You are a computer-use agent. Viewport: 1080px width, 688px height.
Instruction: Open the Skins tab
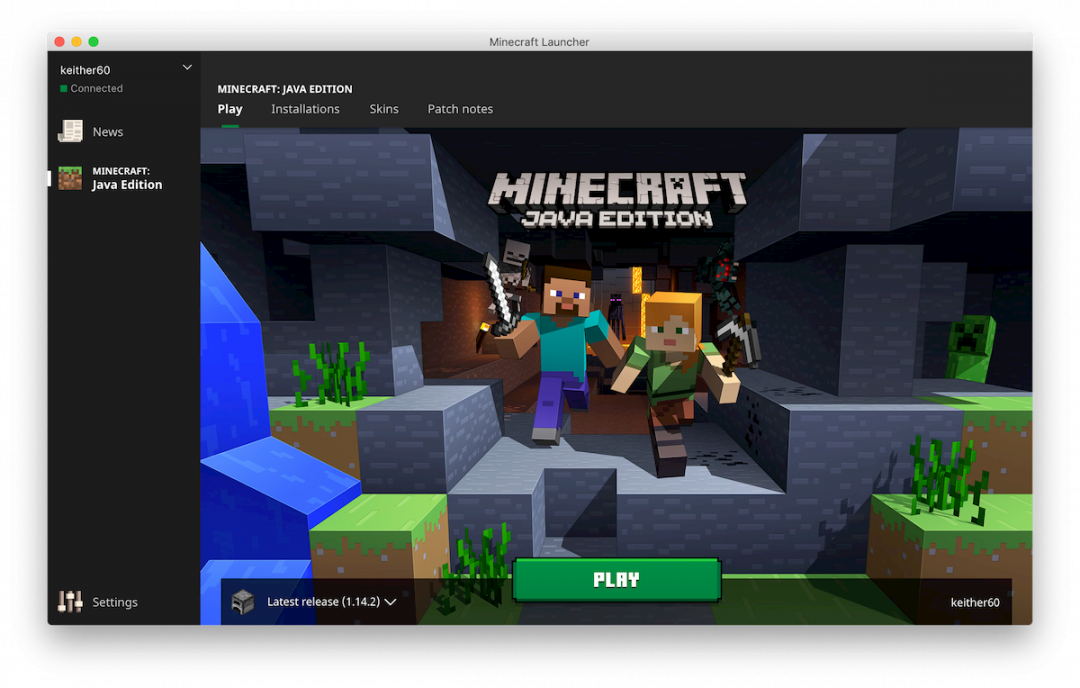(384, 108)
